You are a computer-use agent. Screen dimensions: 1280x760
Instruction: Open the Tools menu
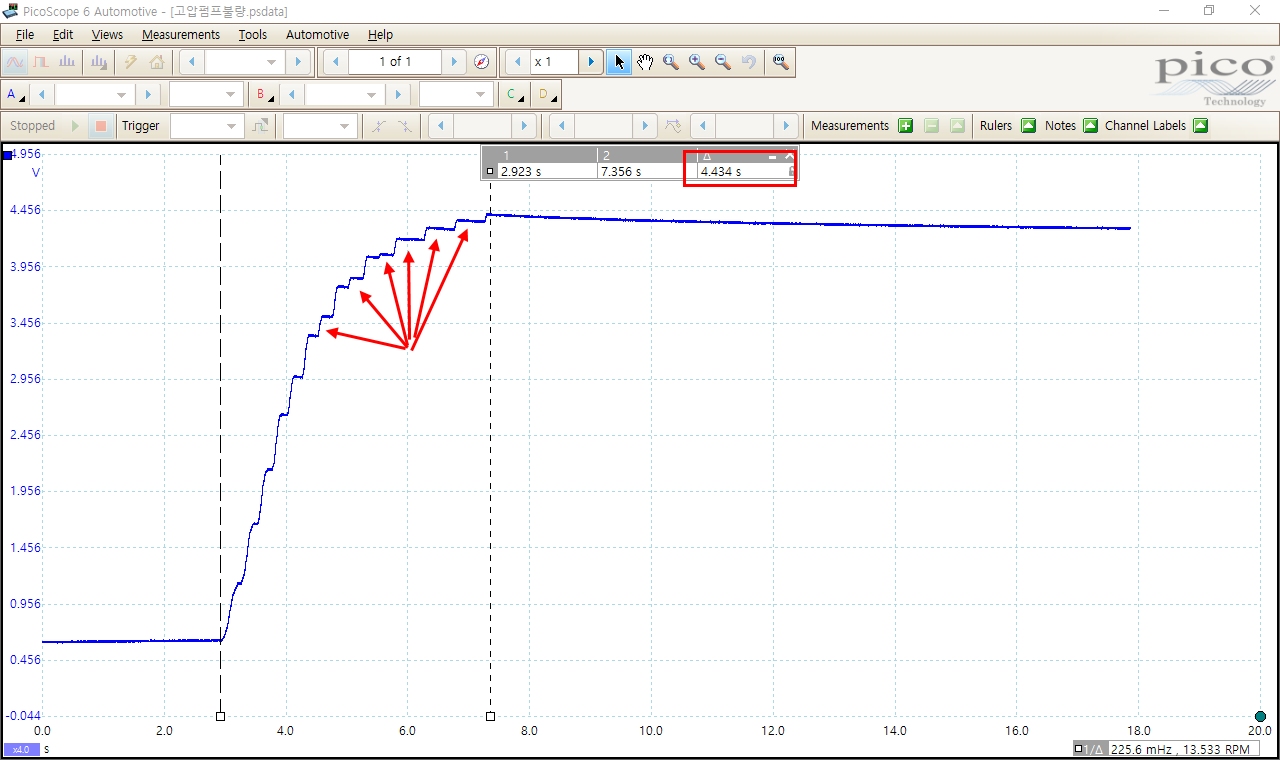pyautogui.click(x=253, y=34)
